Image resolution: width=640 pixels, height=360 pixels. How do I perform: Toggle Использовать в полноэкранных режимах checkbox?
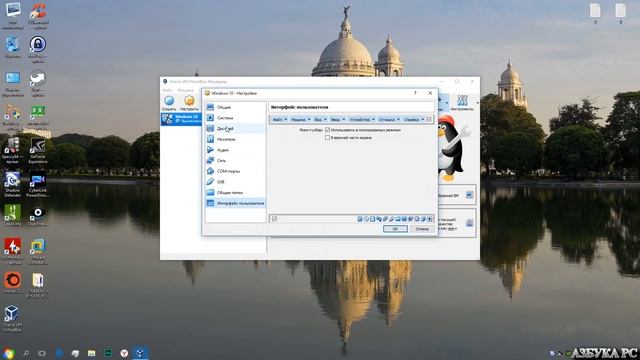coord(327,130)
